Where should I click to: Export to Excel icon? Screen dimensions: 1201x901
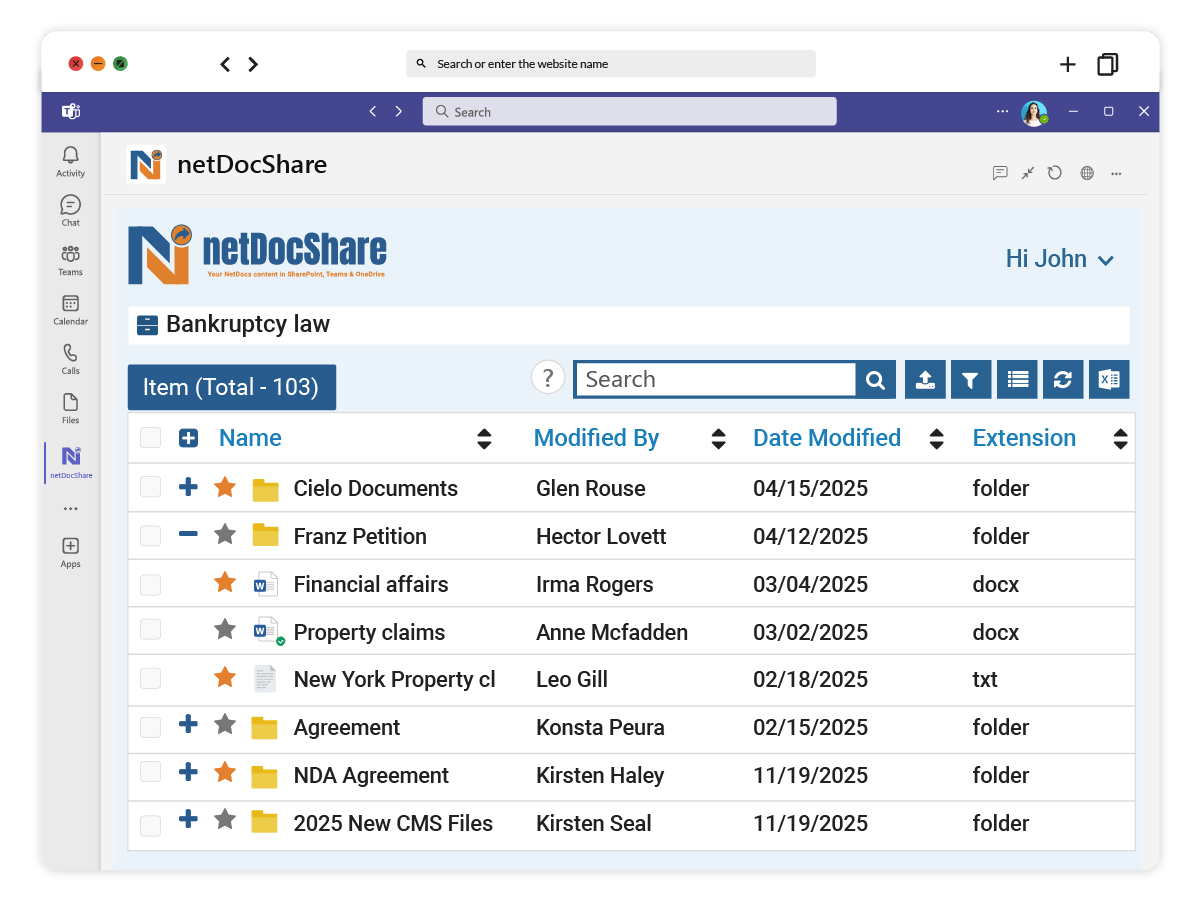(1109, 380)
